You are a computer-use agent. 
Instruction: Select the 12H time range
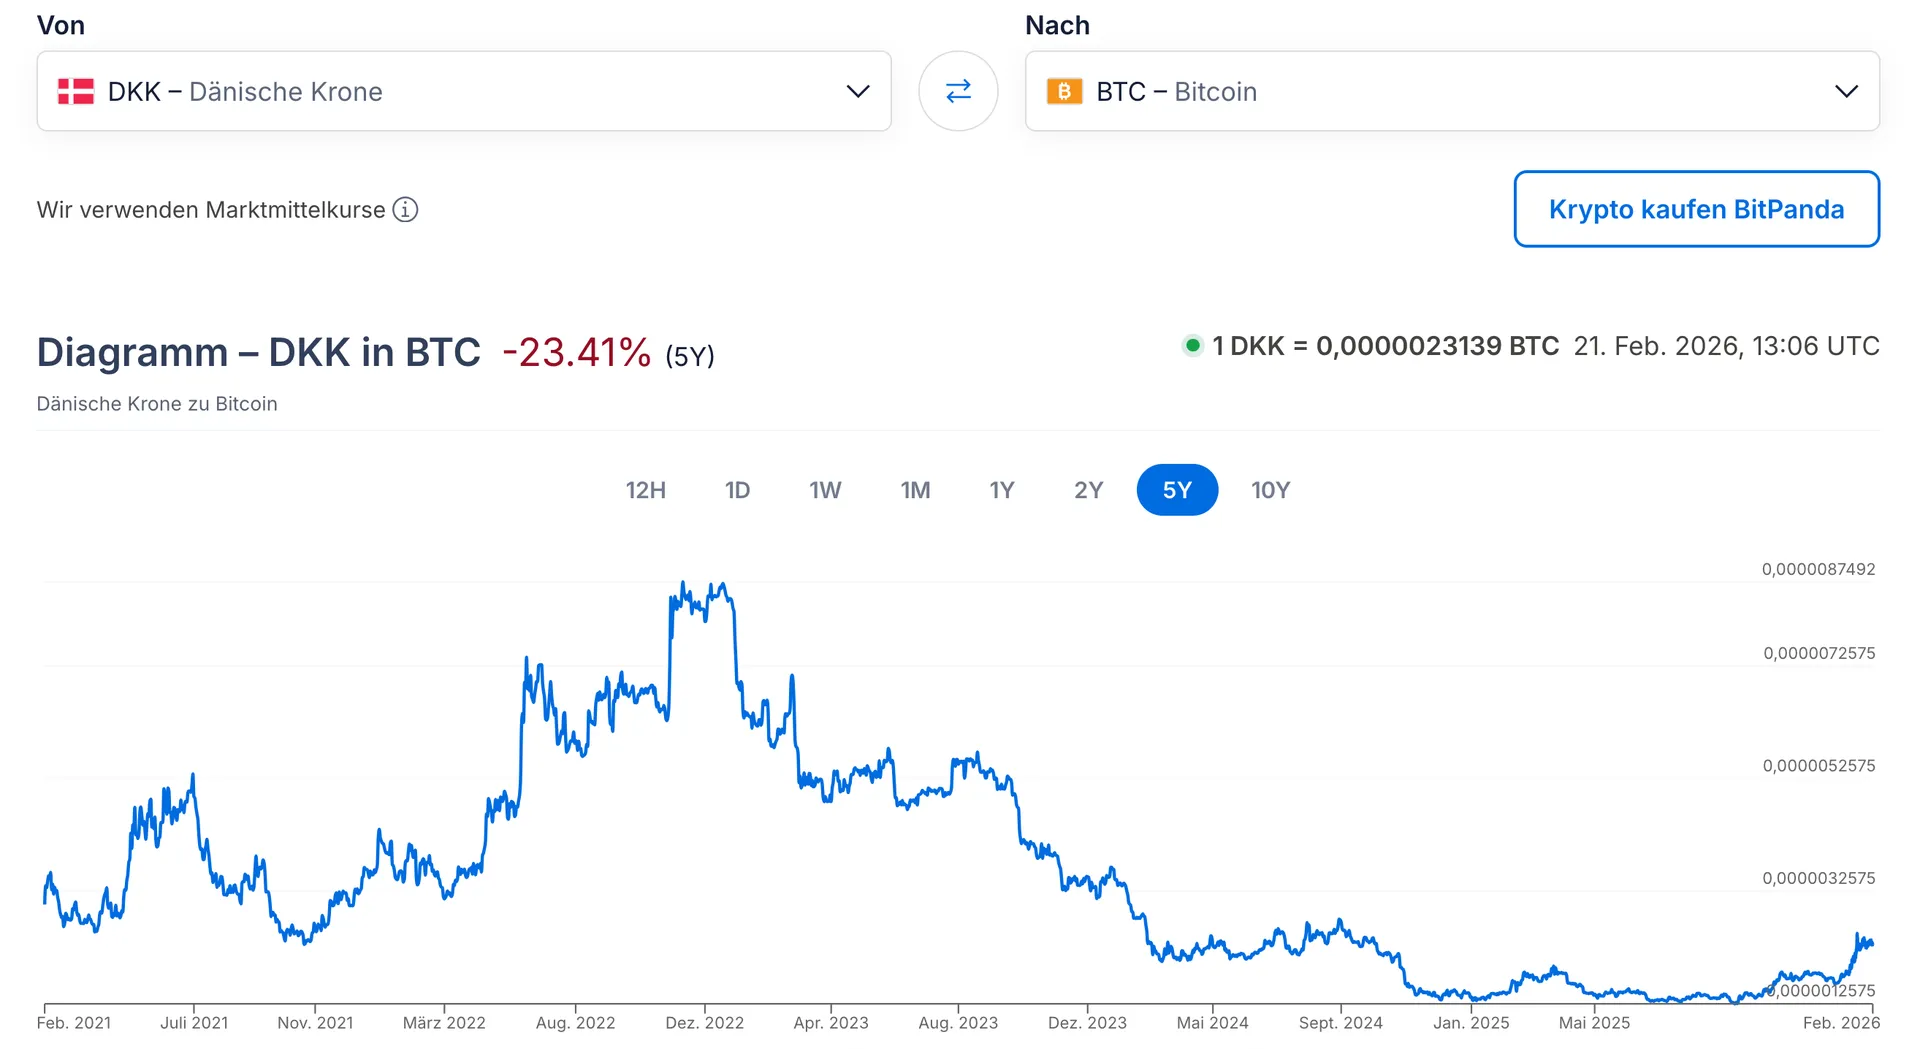pyautogui.click(x=645, y=490)
